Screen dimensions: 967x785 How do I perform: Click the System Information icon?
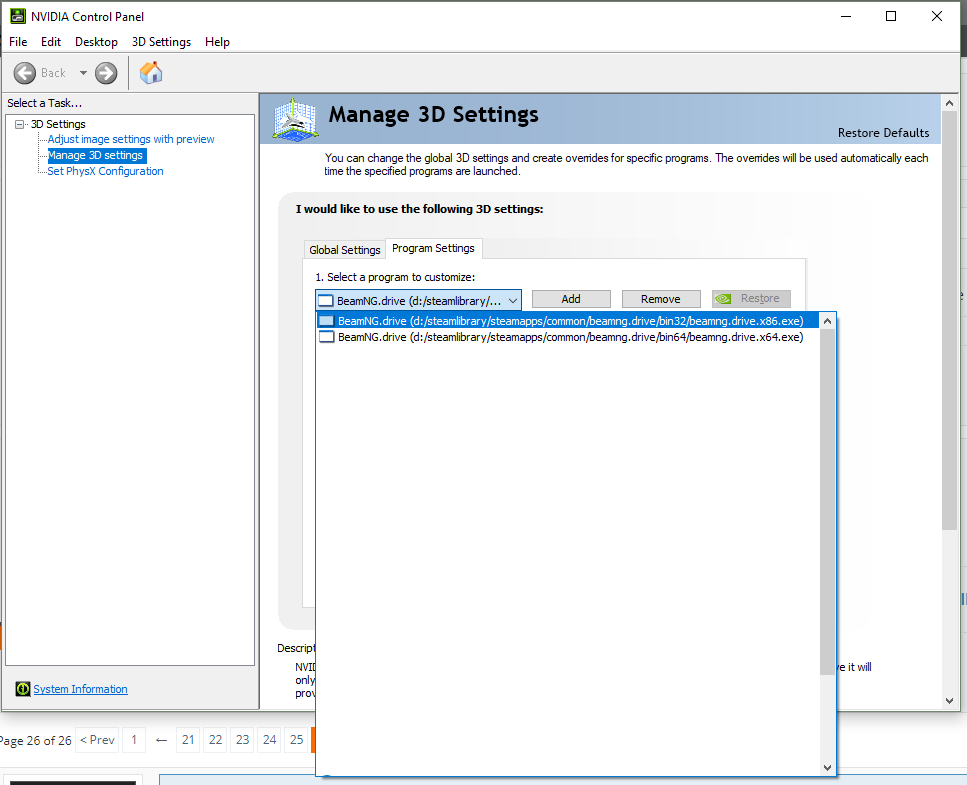click(23, 689)
